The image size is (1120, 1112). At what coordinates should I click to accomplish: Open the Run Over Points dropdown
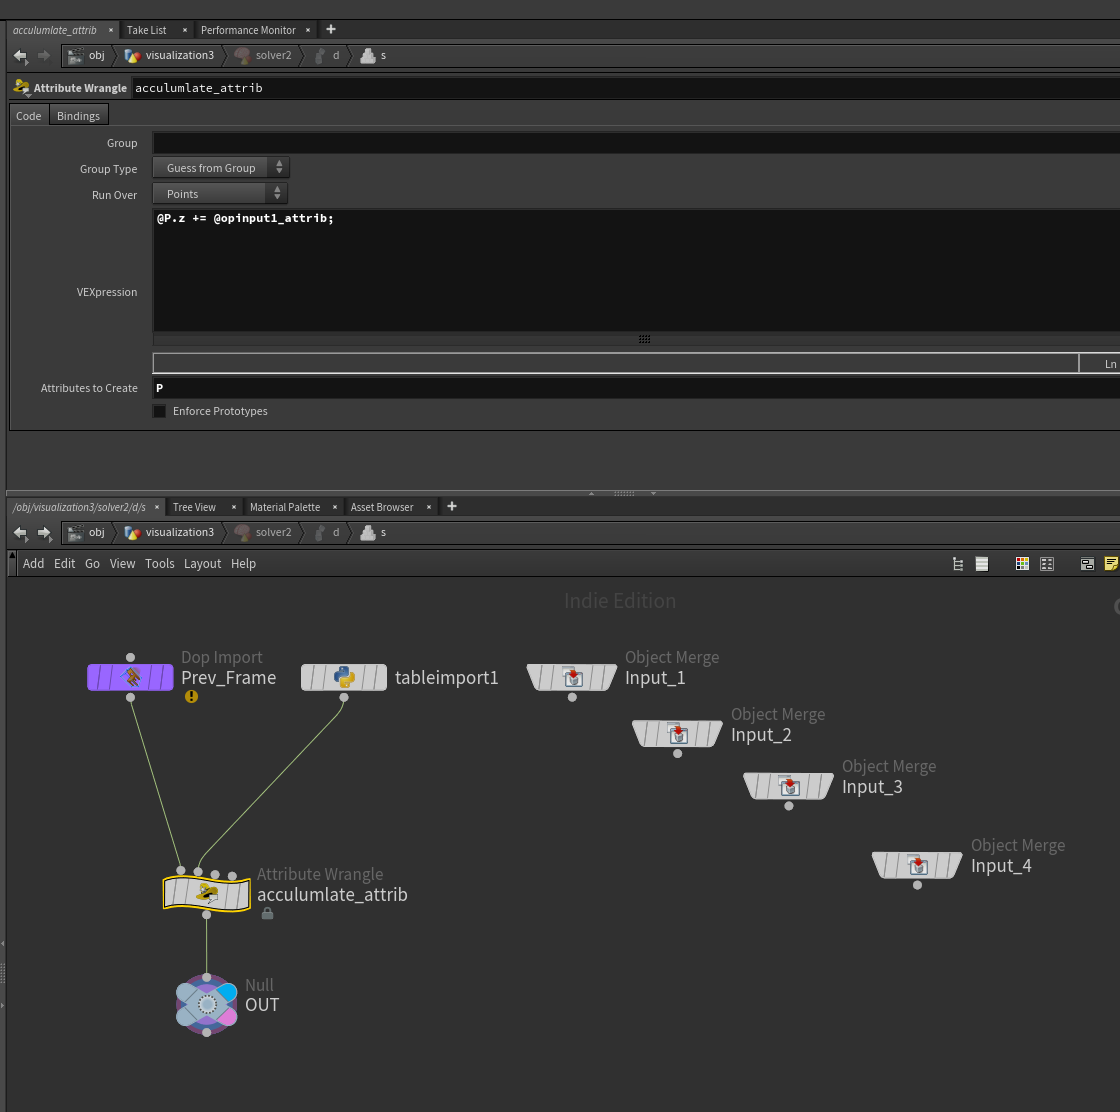[x=219, y=194]
